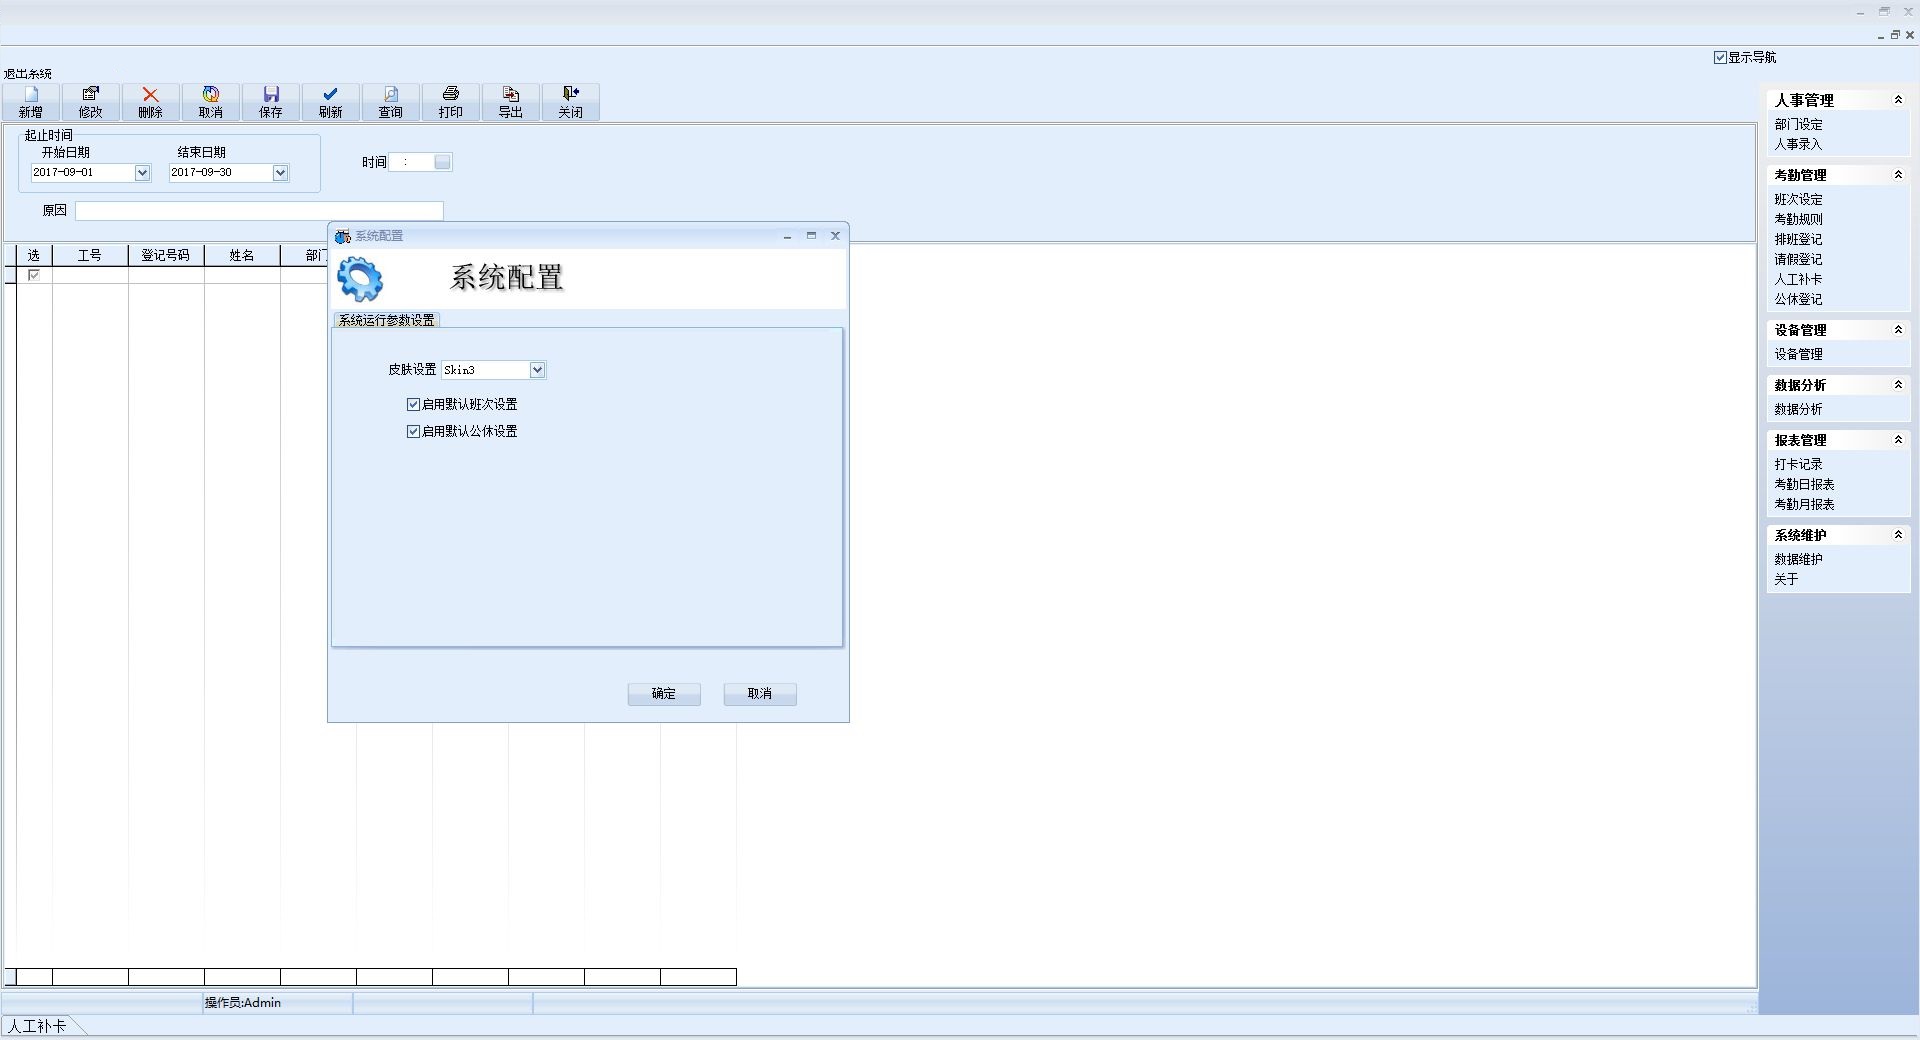Click 操作员:Admin in status bar
The height and width of the screenshot is (1040, 1920).
(x=243, y=1003)
